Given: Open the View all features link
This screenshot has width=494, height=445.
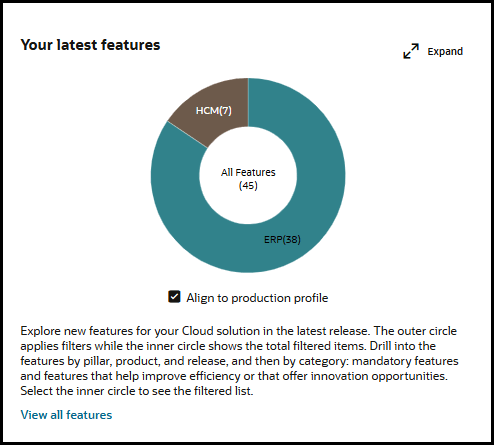Looking at the screenshot, I should (66, 415).
